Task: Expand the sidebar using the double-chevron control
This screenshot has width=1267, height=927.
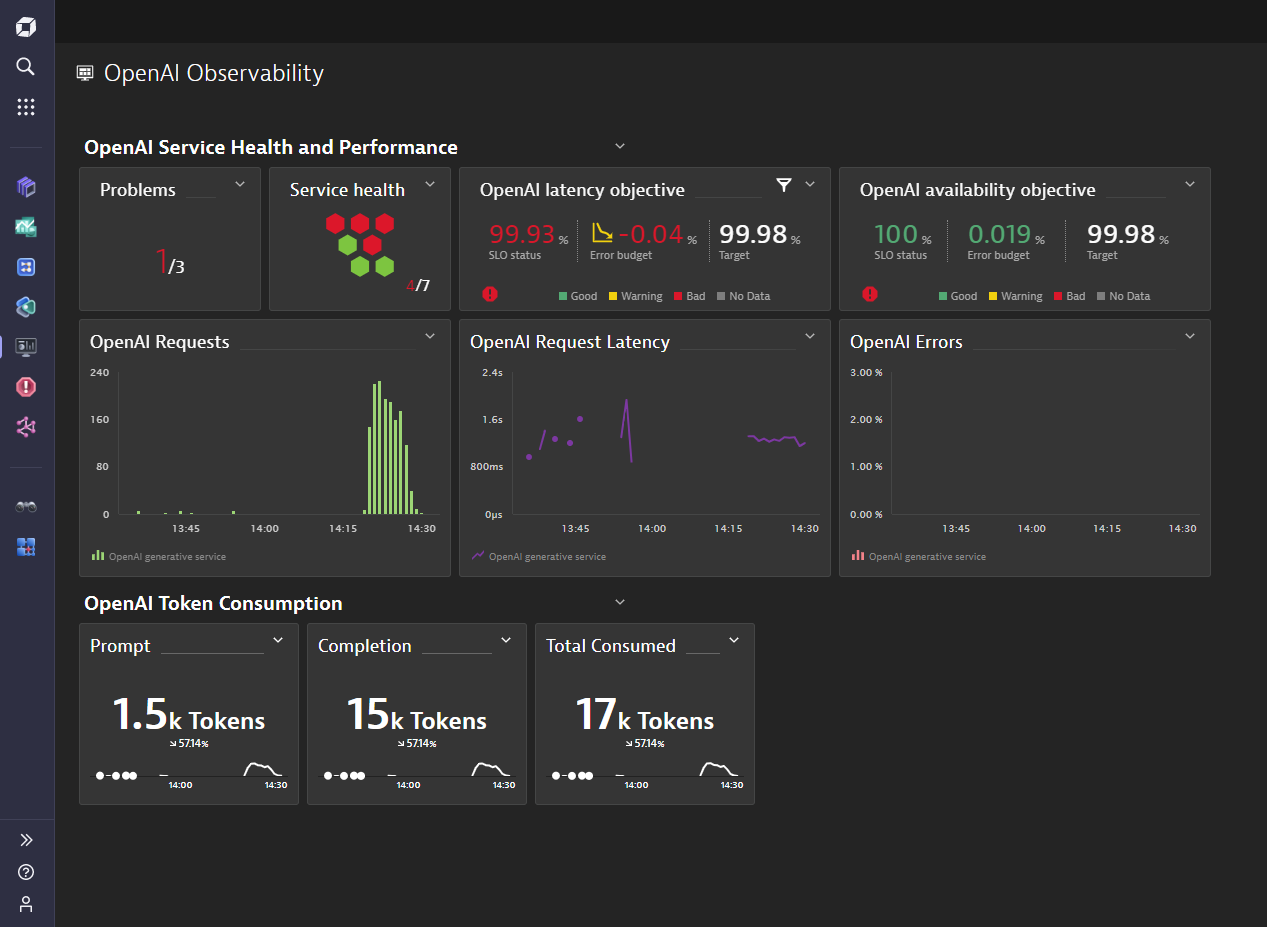Action: [25, 839]
